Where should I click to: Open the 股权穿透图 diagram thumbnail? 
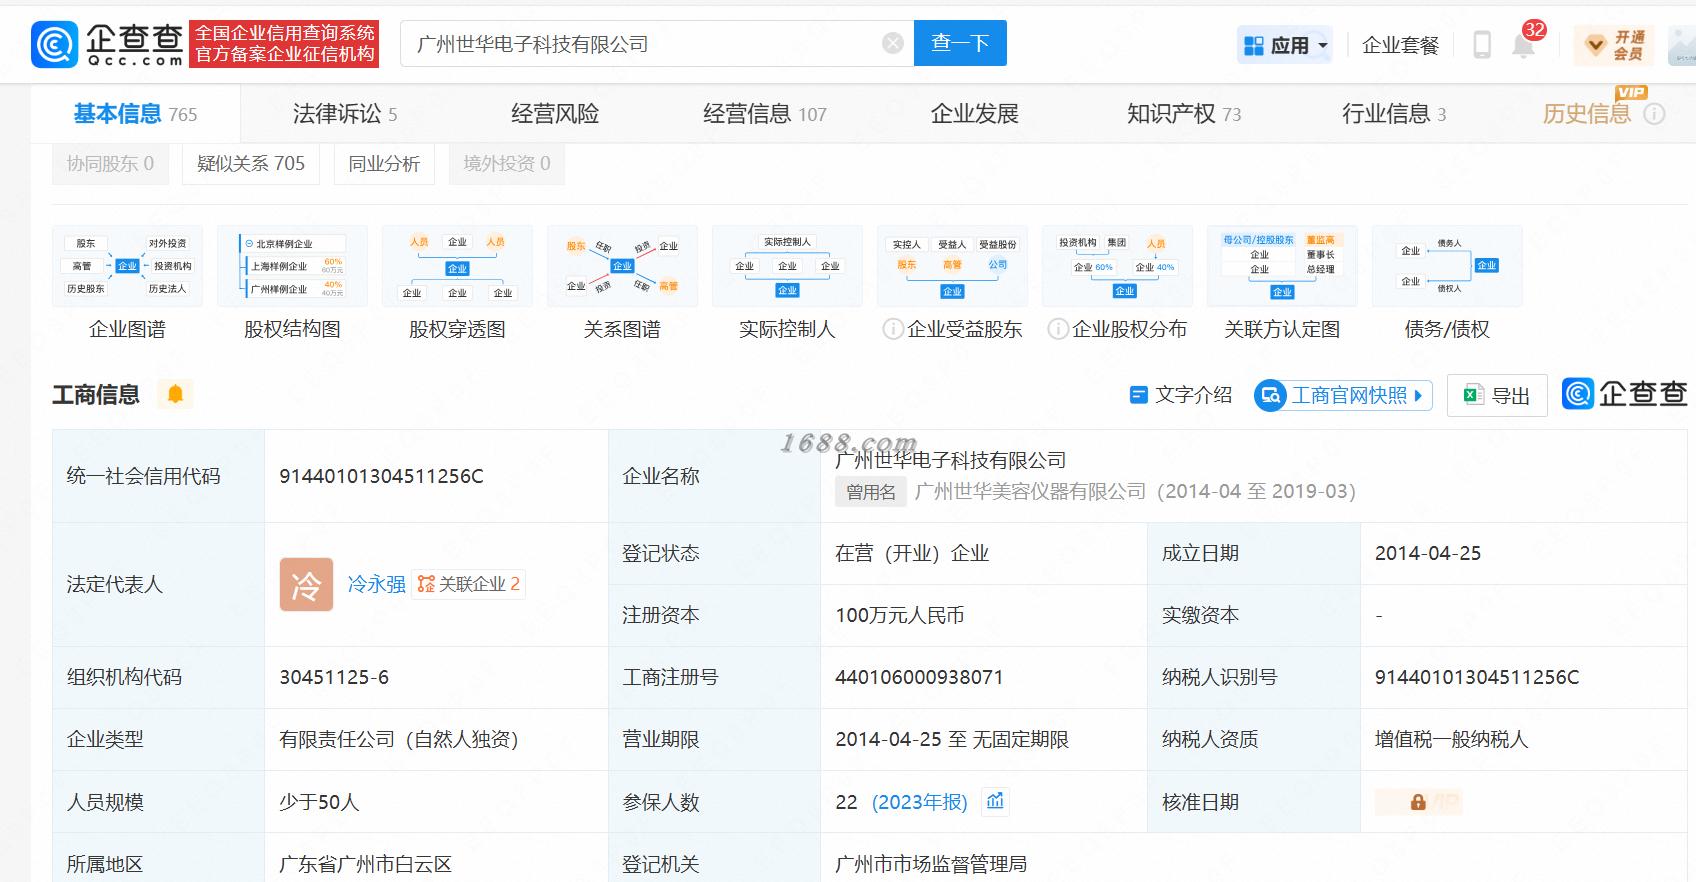(457, 266)
